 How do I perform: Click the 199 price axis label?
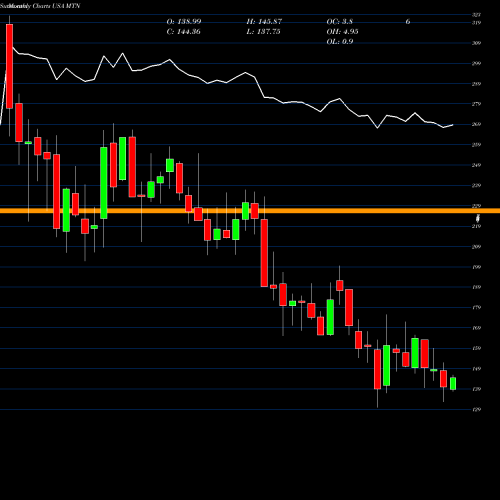click(476, 267)
